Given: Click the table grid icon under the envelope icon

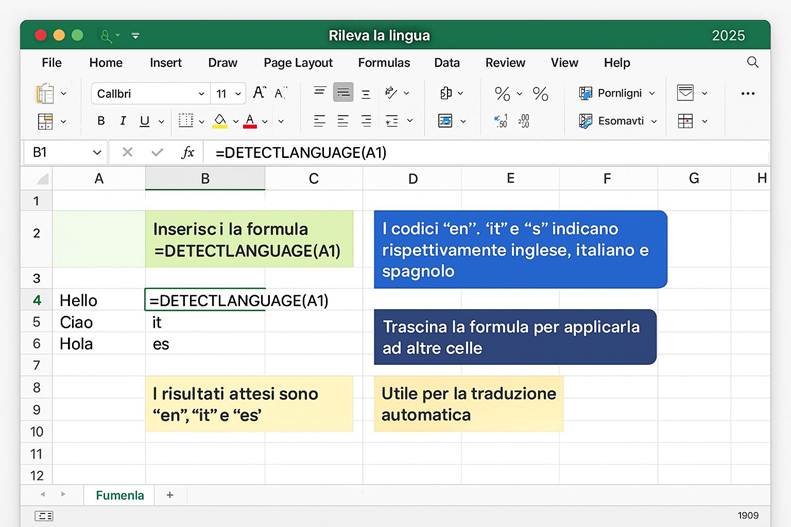Looking at the screenshot, I should (685, 121).
